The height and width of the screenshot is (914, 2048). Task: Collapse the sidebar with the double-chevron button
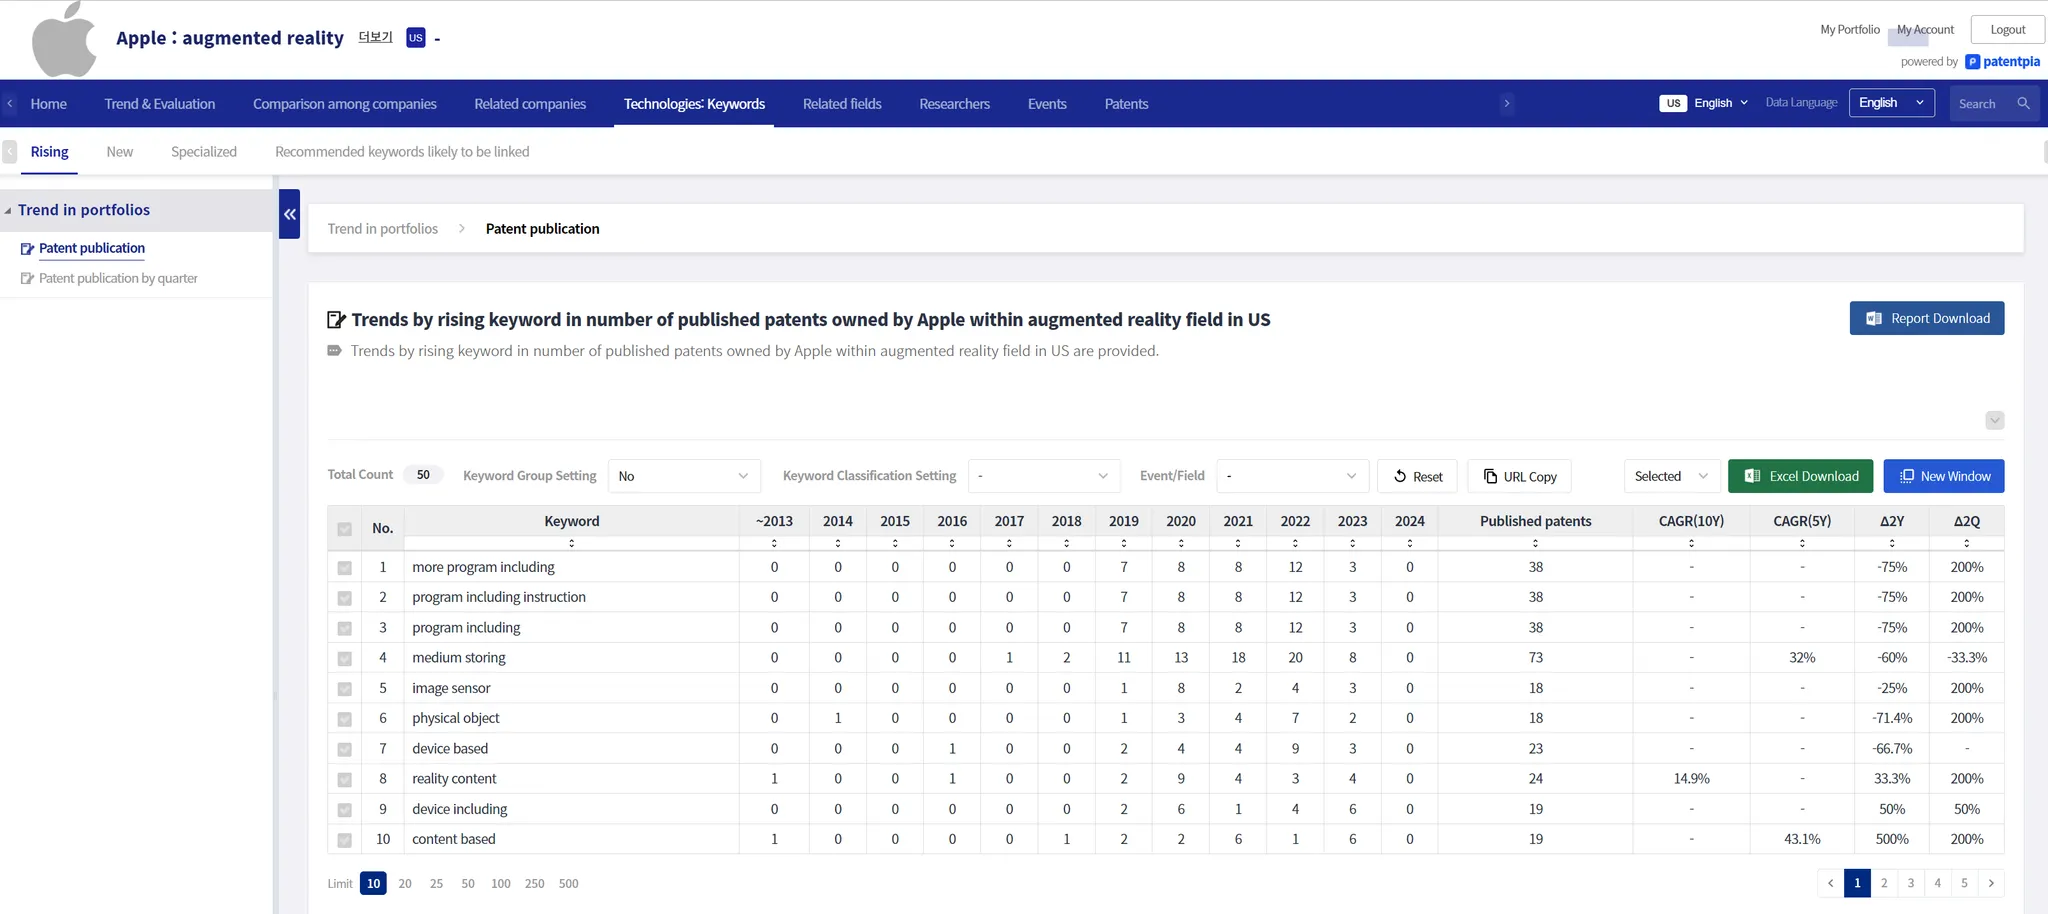tap(289, 214)
